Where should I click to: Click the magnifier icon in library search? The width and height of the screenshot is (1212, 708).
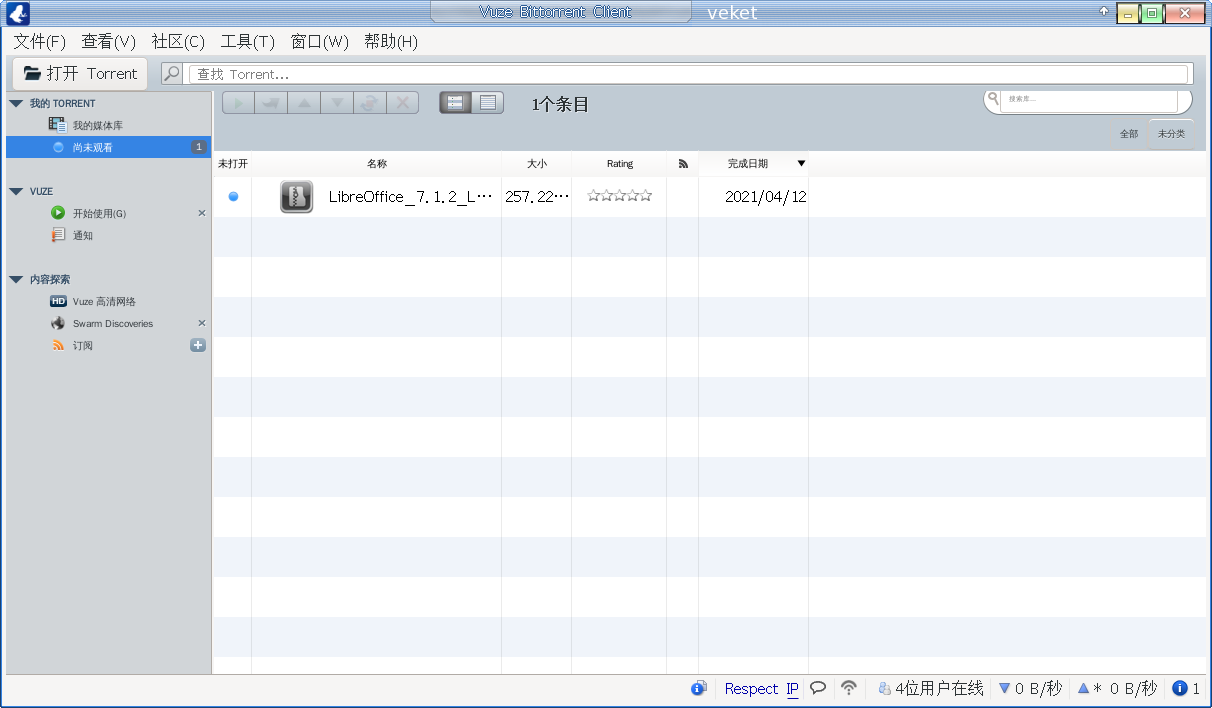click(x=993, y=98)
